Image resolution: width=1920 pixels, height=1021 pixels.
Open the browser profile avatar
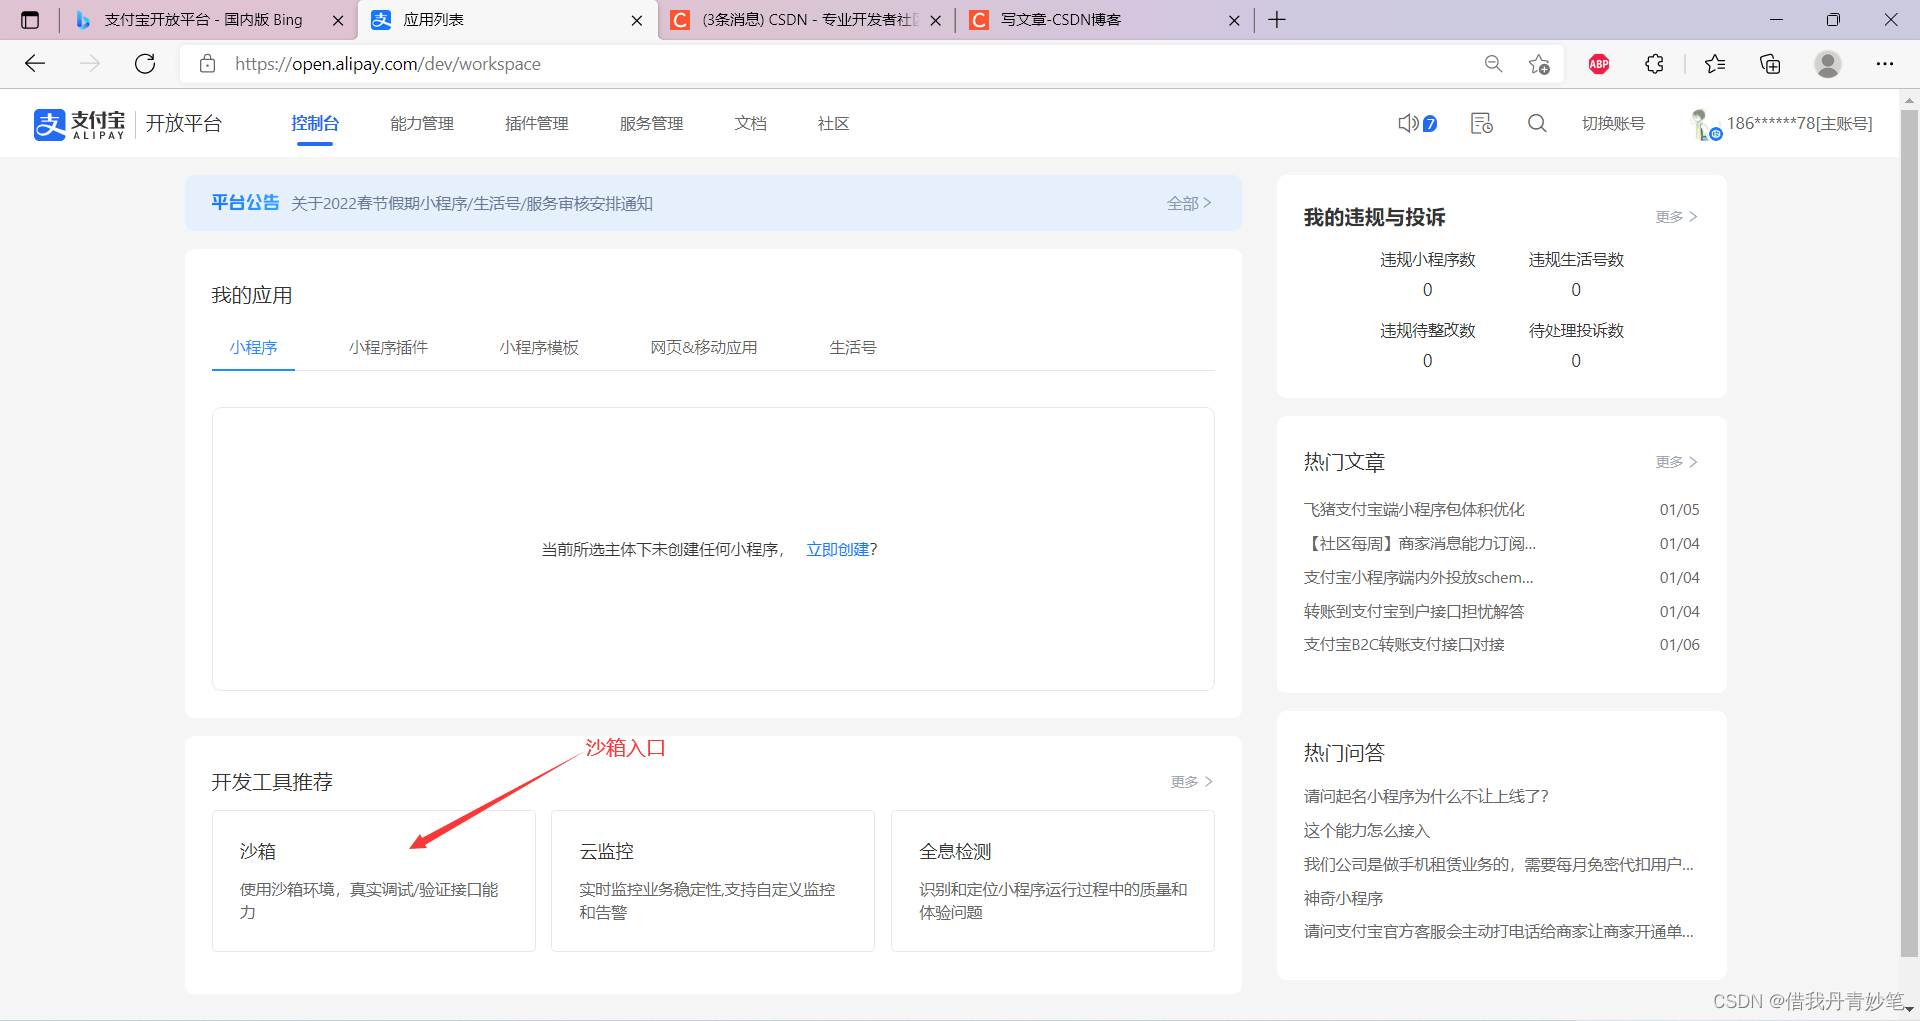1828,64
